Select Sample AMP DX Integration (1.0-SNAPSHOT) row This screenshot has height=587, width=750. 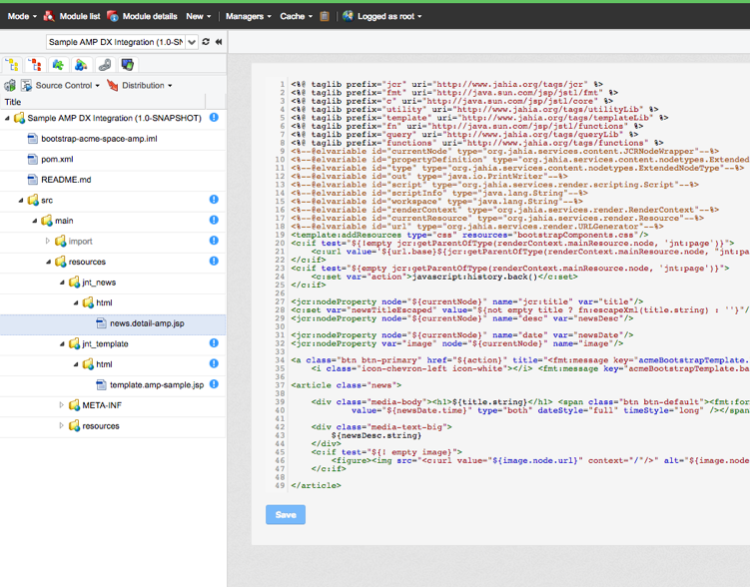[x=114, y=118]
